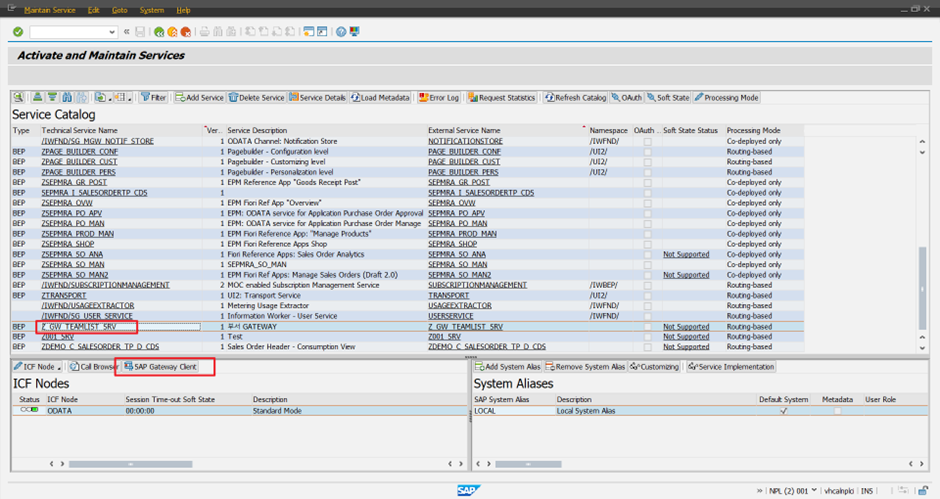Toggle OAuth checkbox for SEPMRA_SHOP row
940x499 pixels.
[x=647, y=244]
